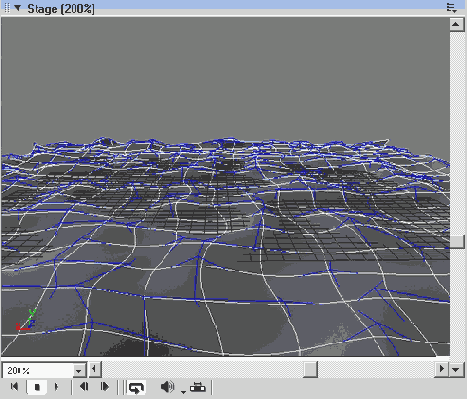Rewind the movie to the start
Viewport: 467px width, 399px height.
[x=14, y=387]
